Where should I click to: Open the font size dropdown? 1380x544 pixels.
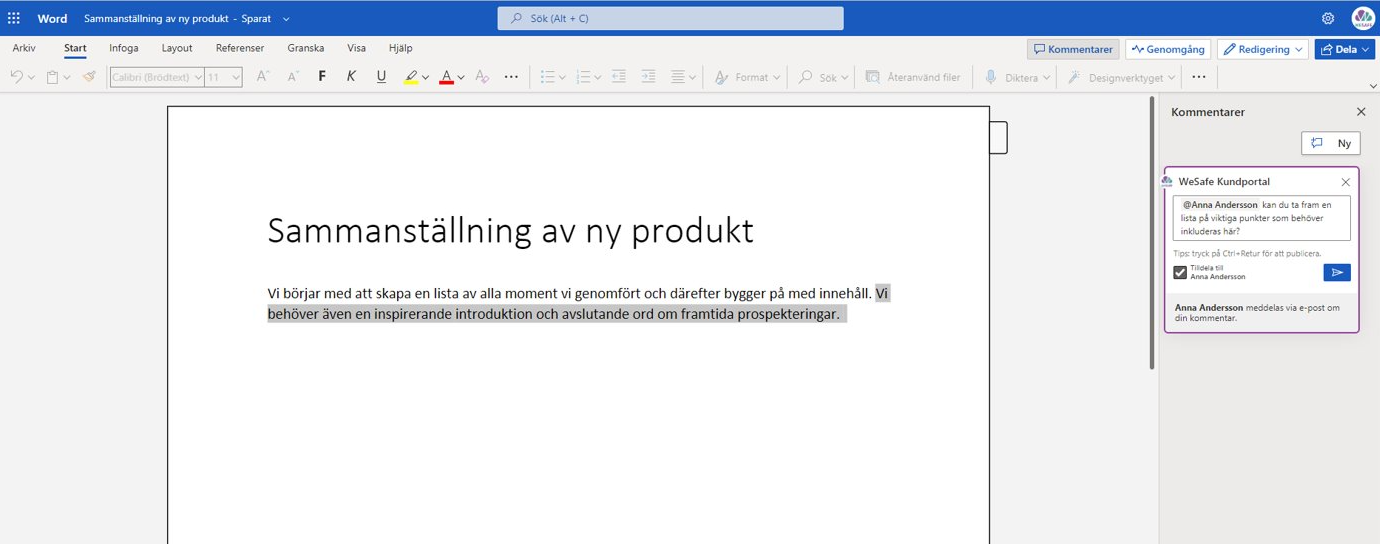coord(236,77)
